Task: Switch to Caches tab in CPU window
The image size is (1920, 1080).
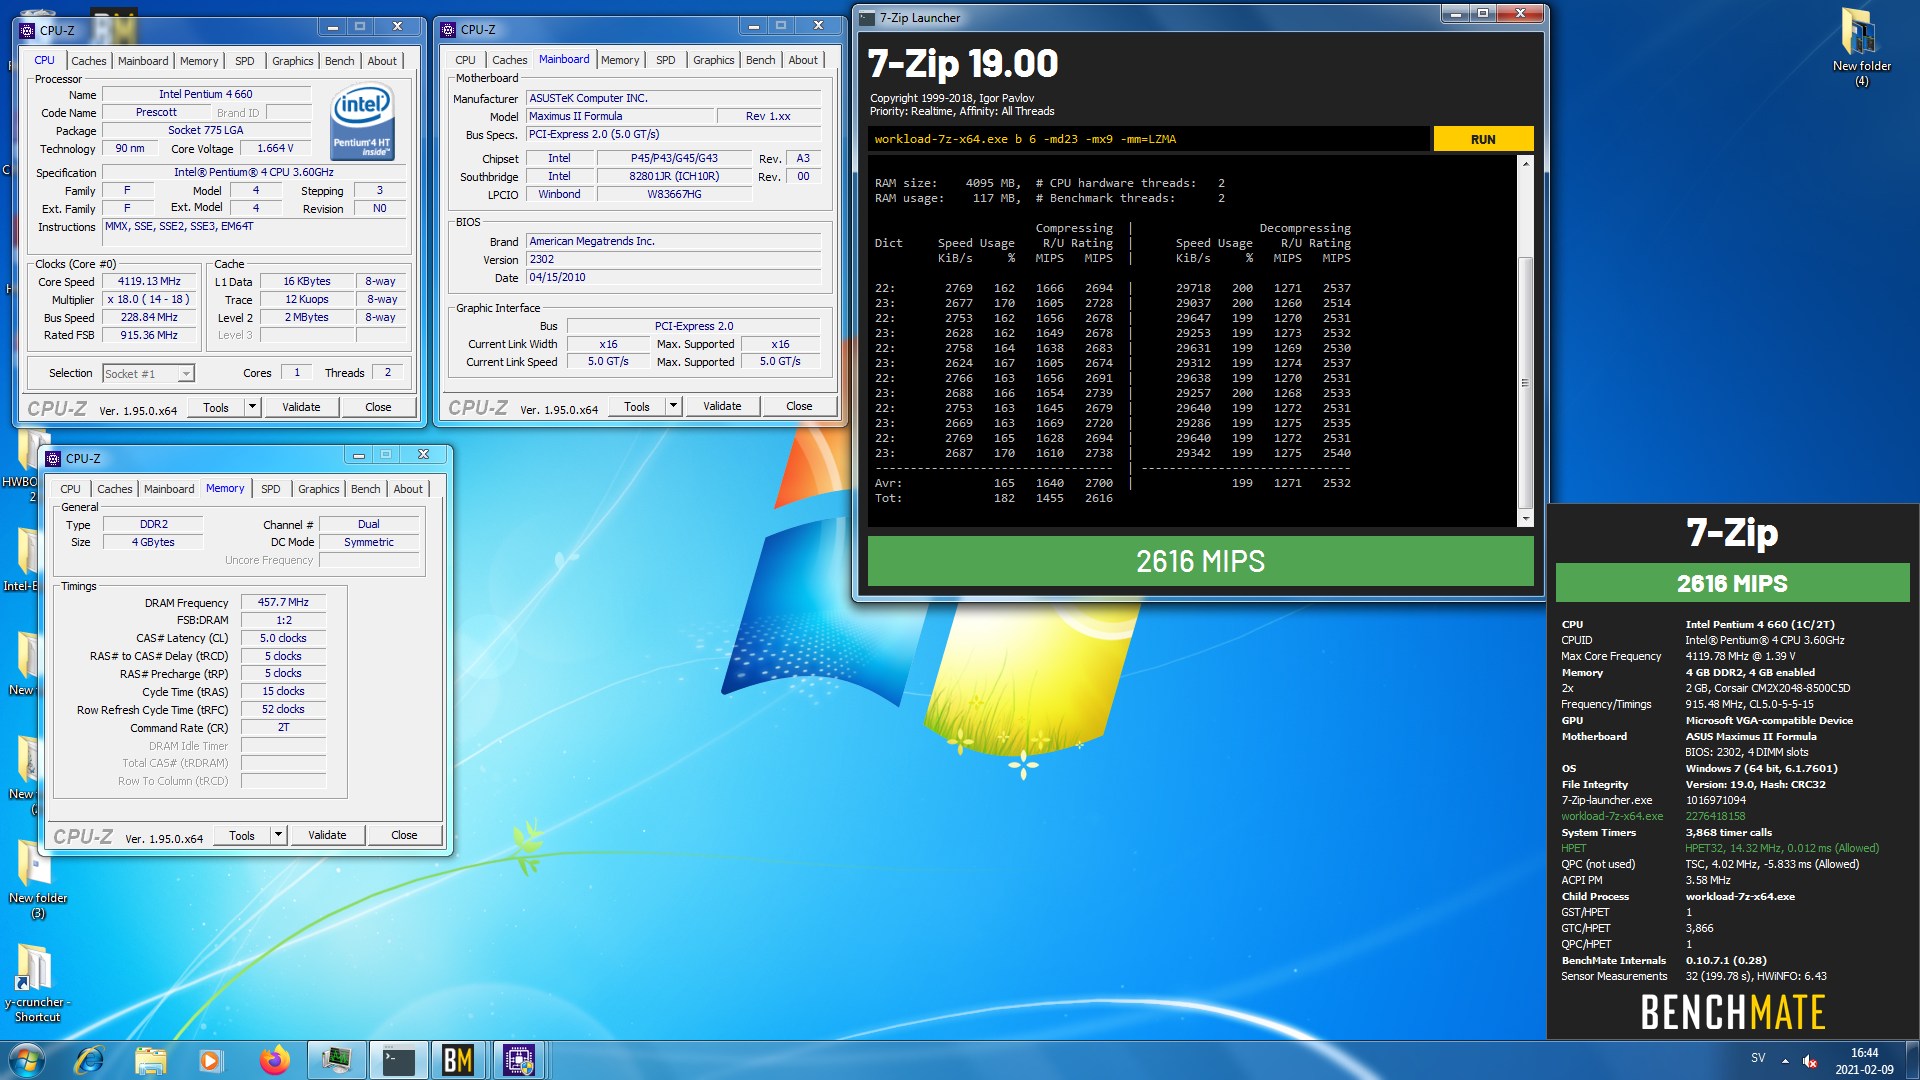Action: click(88, 61)
